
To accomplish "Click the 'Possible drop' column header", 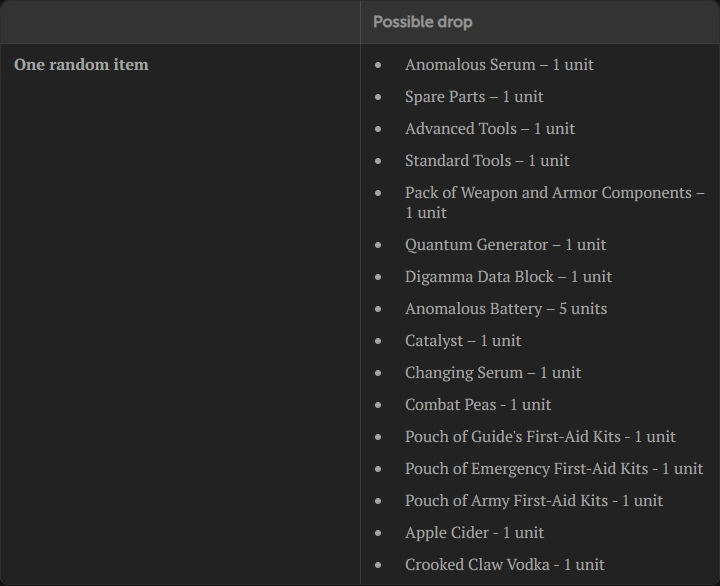I will pos(423,22).
